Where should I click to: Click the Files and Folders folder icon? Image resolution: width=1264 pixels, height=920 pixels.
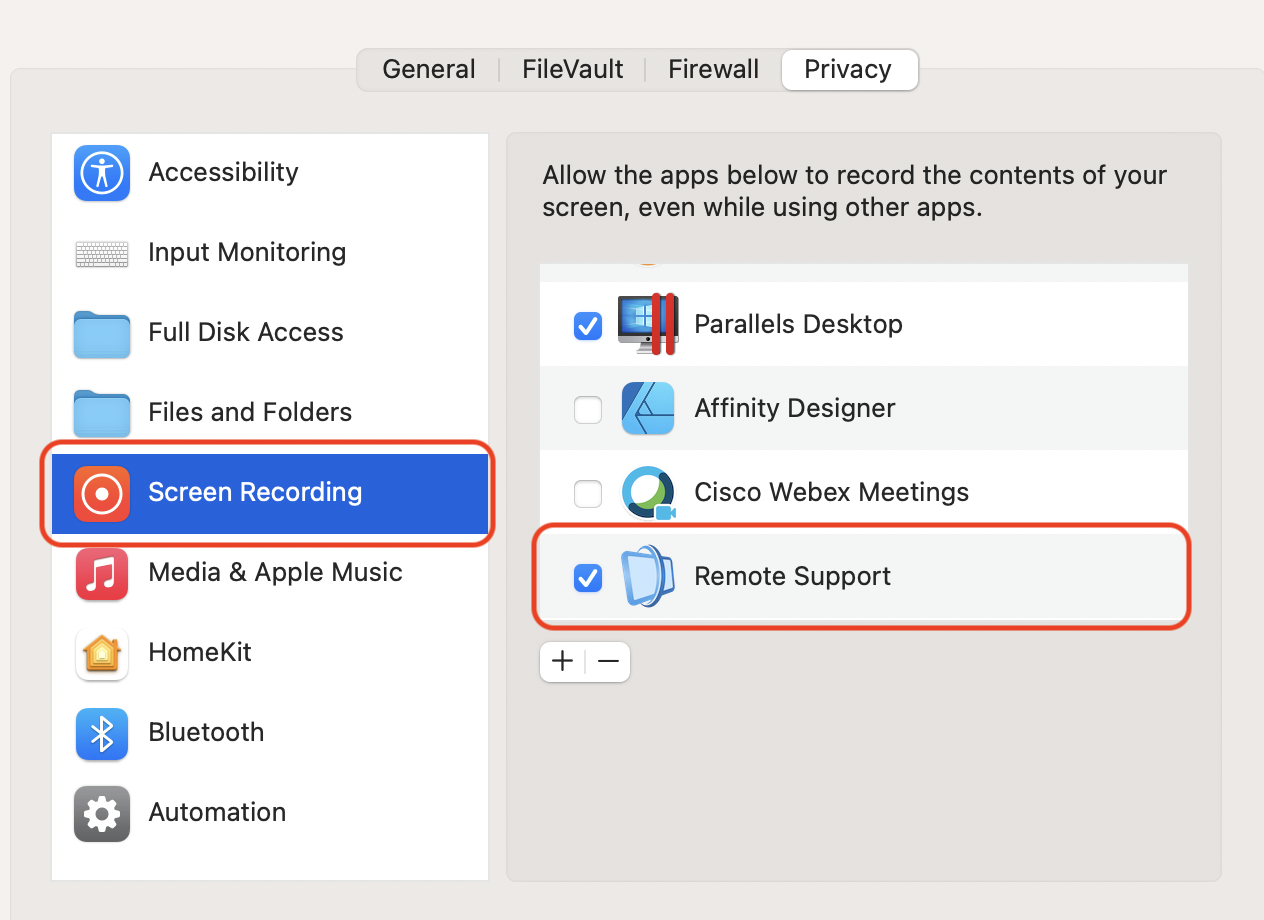click(102, 413)
